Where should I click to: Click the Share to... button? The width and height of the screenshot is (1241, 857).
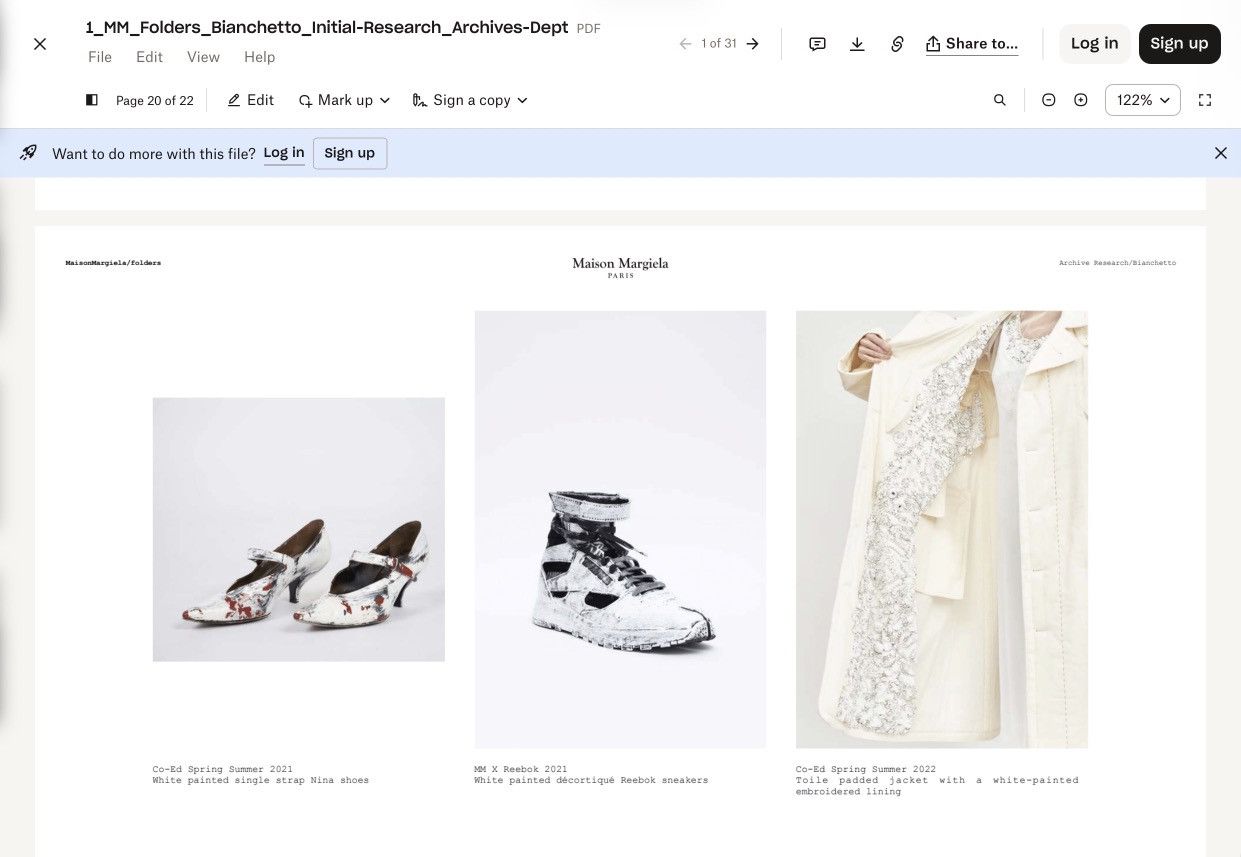tap(972, 44)
